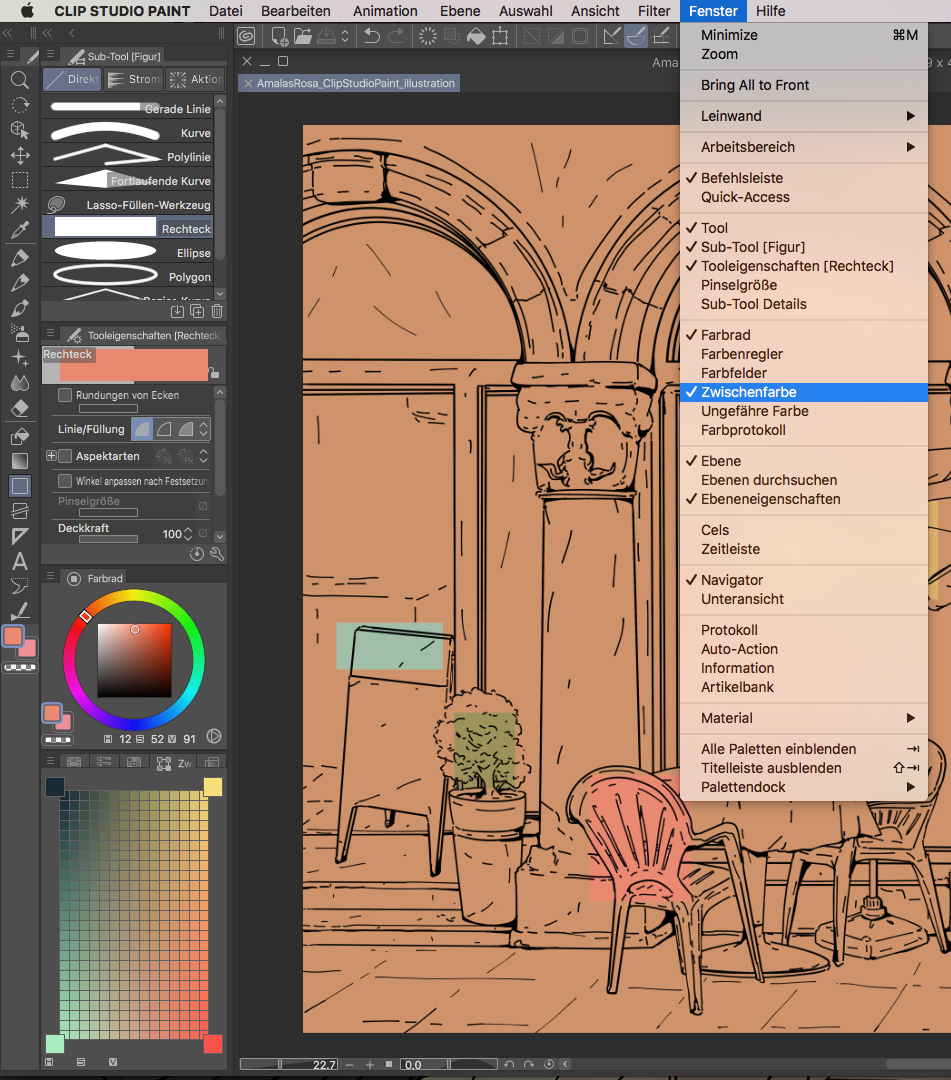Delete sub-tool with trash icon
951x1080 pixels.
pyautogui.click(x=217, y=311)
